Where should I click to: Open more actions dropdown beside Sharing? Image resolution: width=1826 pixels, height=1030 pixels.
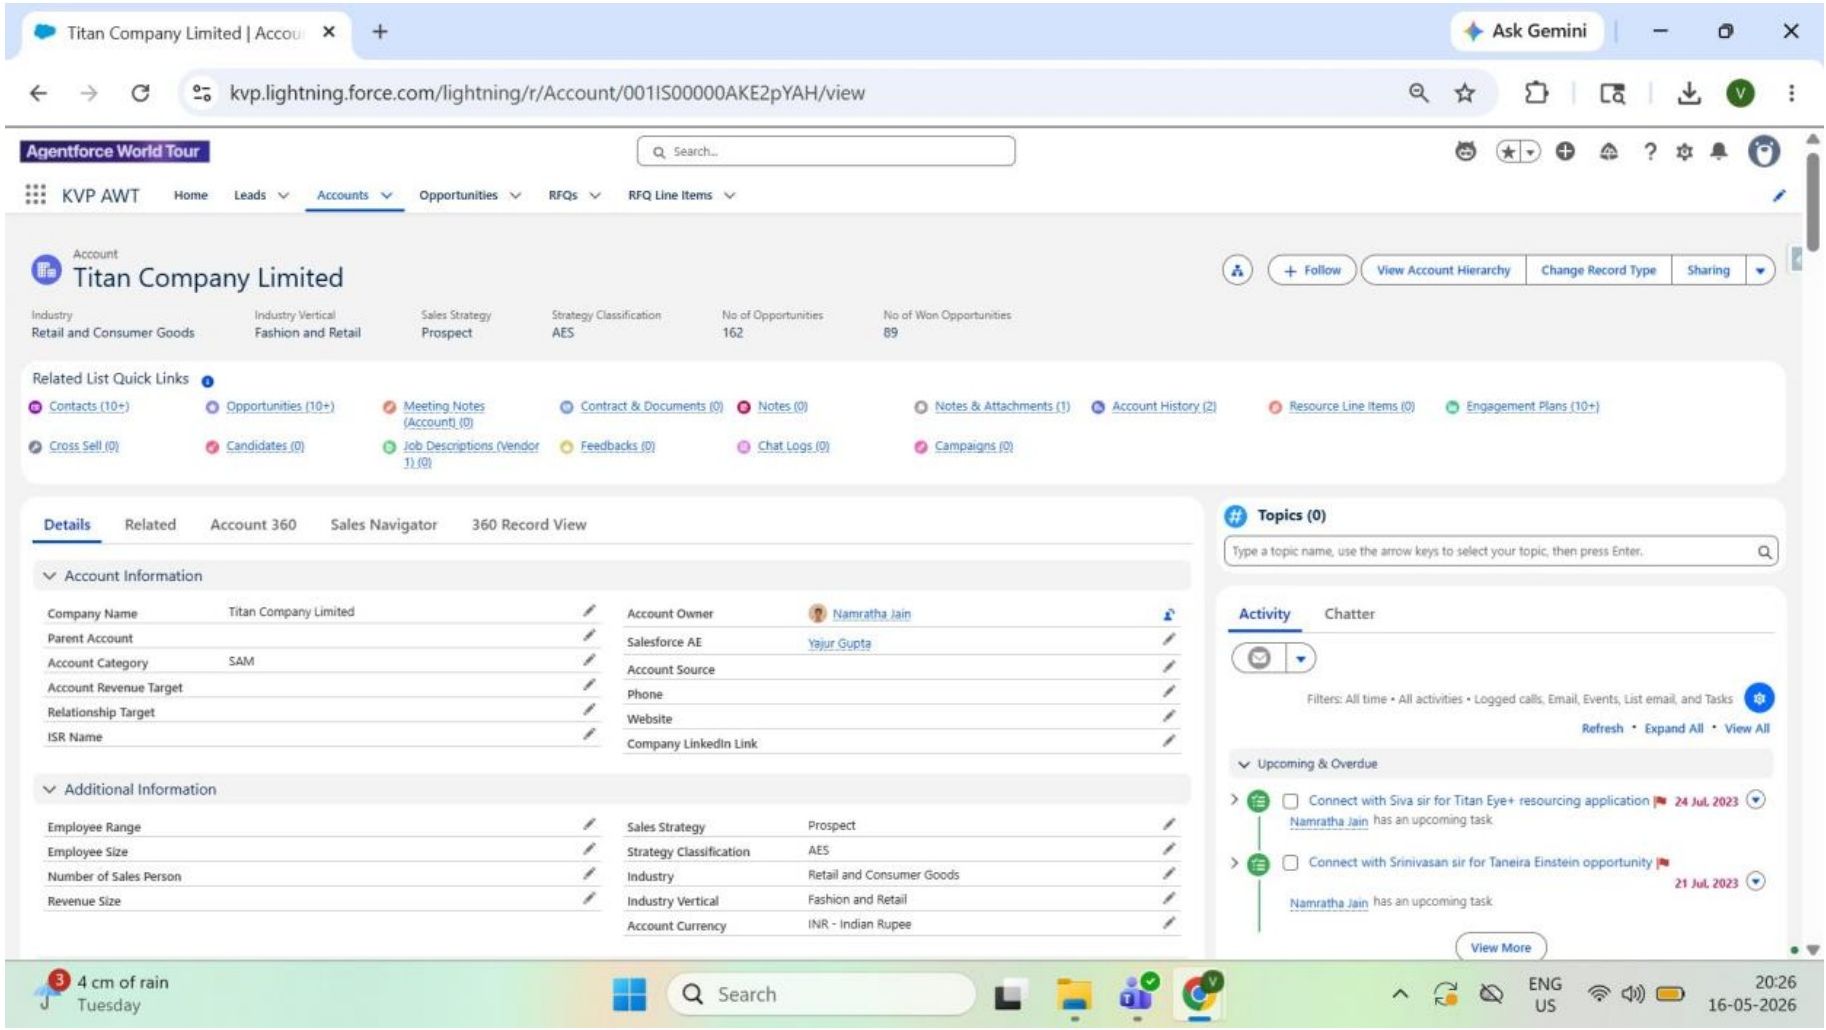tap(1760, 271)
